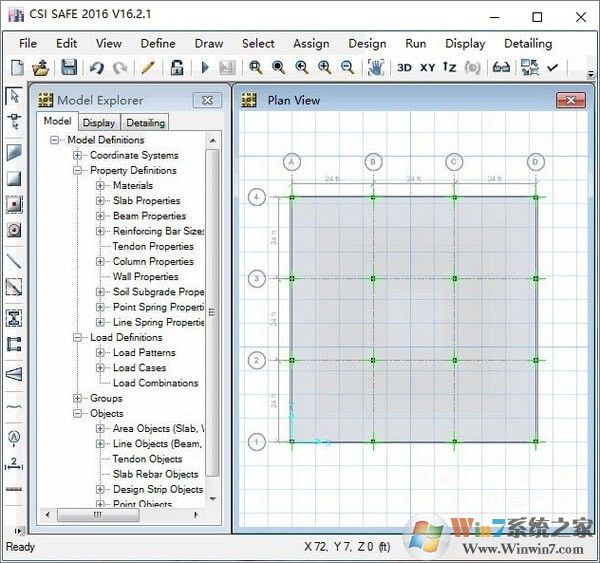Select Slab Rebar Objects tree item

156,474
